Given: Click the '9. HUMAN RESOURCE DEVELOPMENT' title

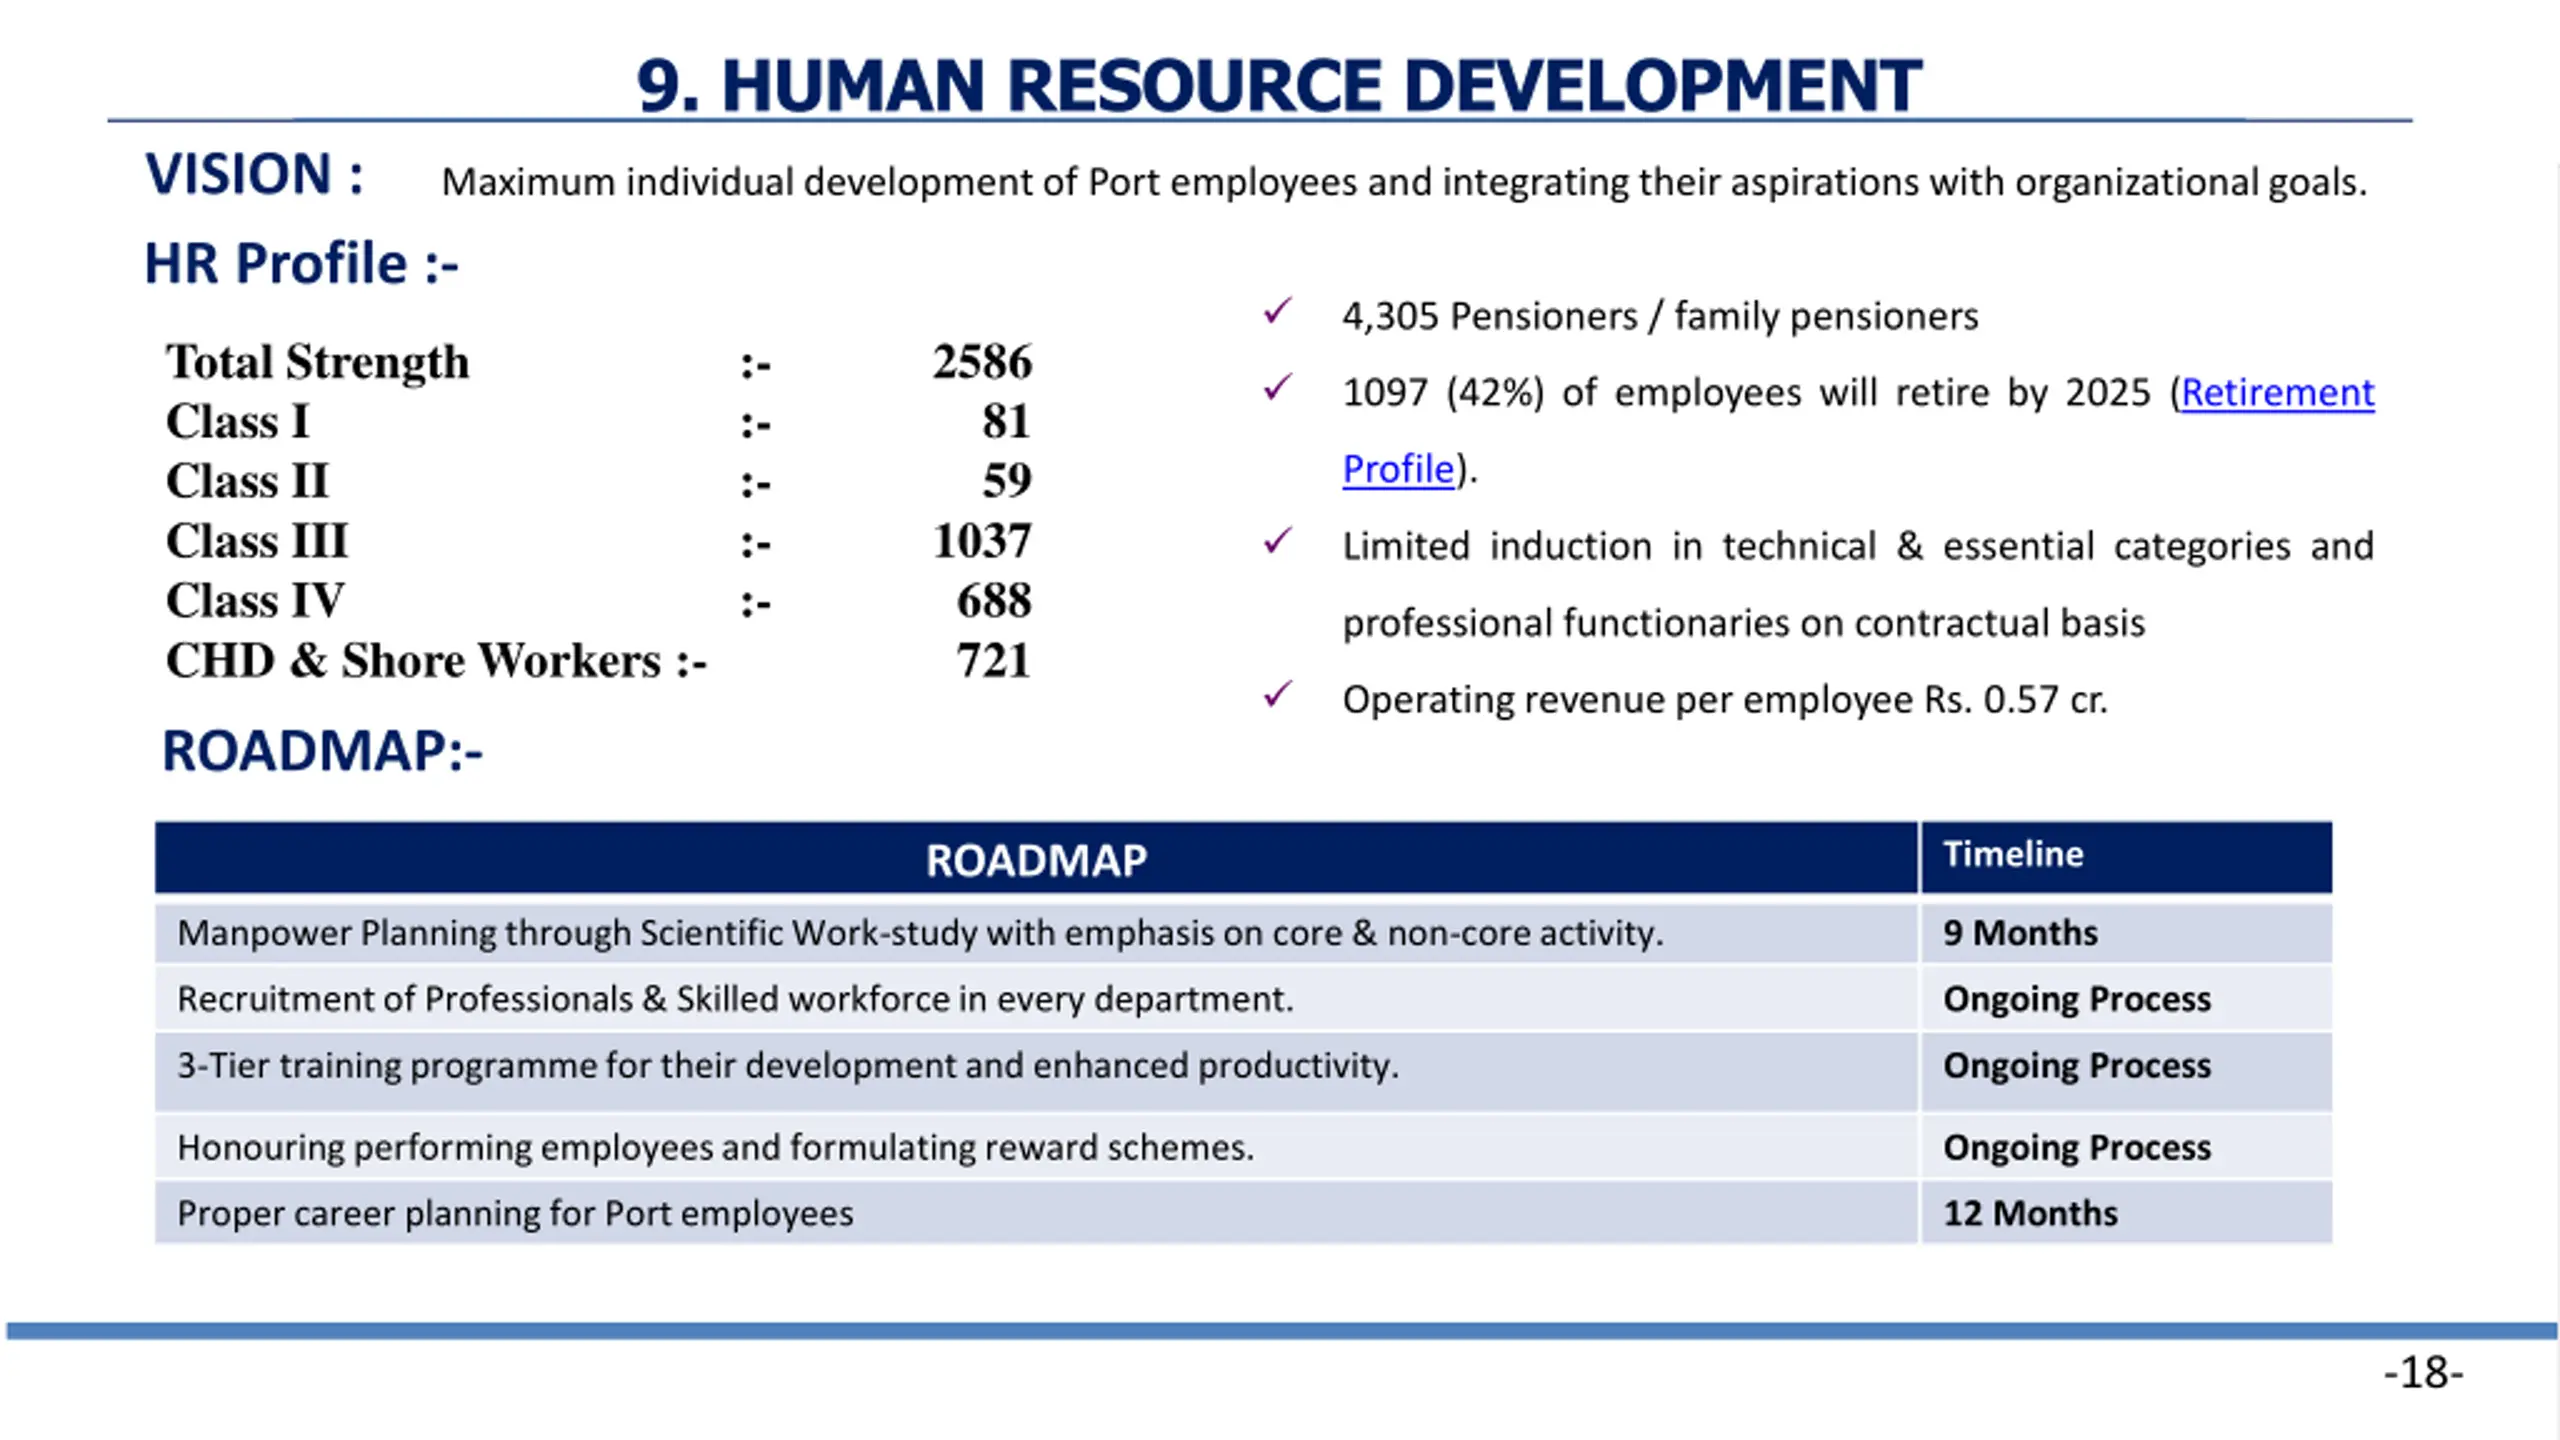Looking at the screenshot, I should coord(1279,85).
